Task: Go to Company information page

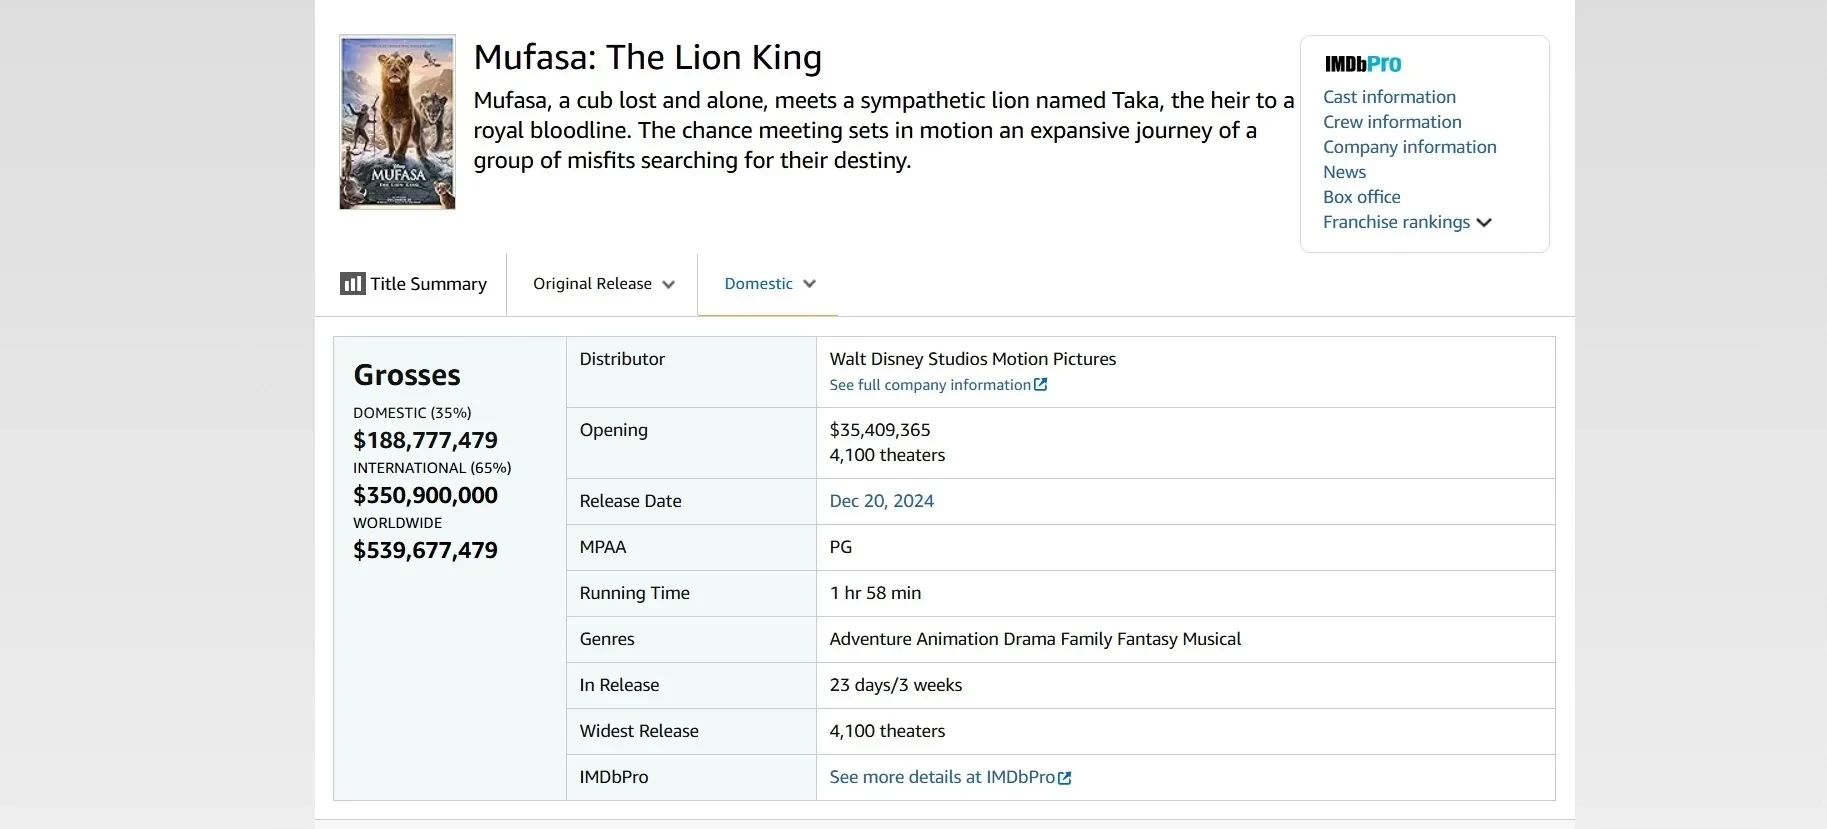Action: pyautogui.click(x=1409, y=147)
